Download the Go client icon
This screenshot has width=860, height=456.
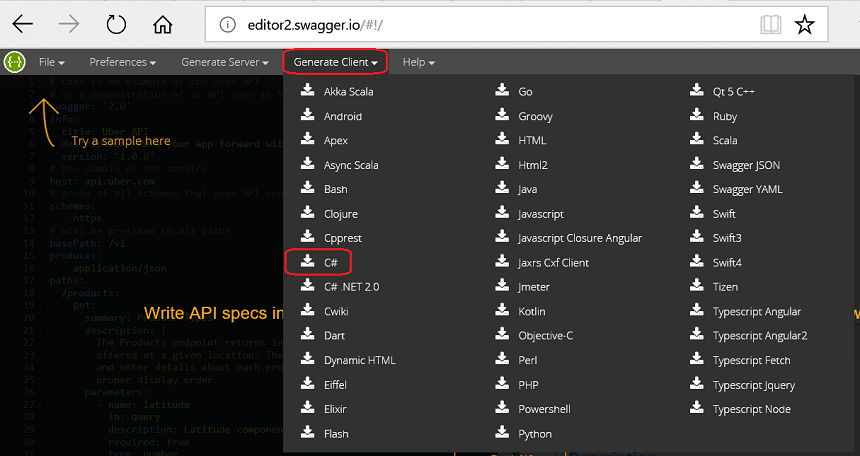pos(502,89)
